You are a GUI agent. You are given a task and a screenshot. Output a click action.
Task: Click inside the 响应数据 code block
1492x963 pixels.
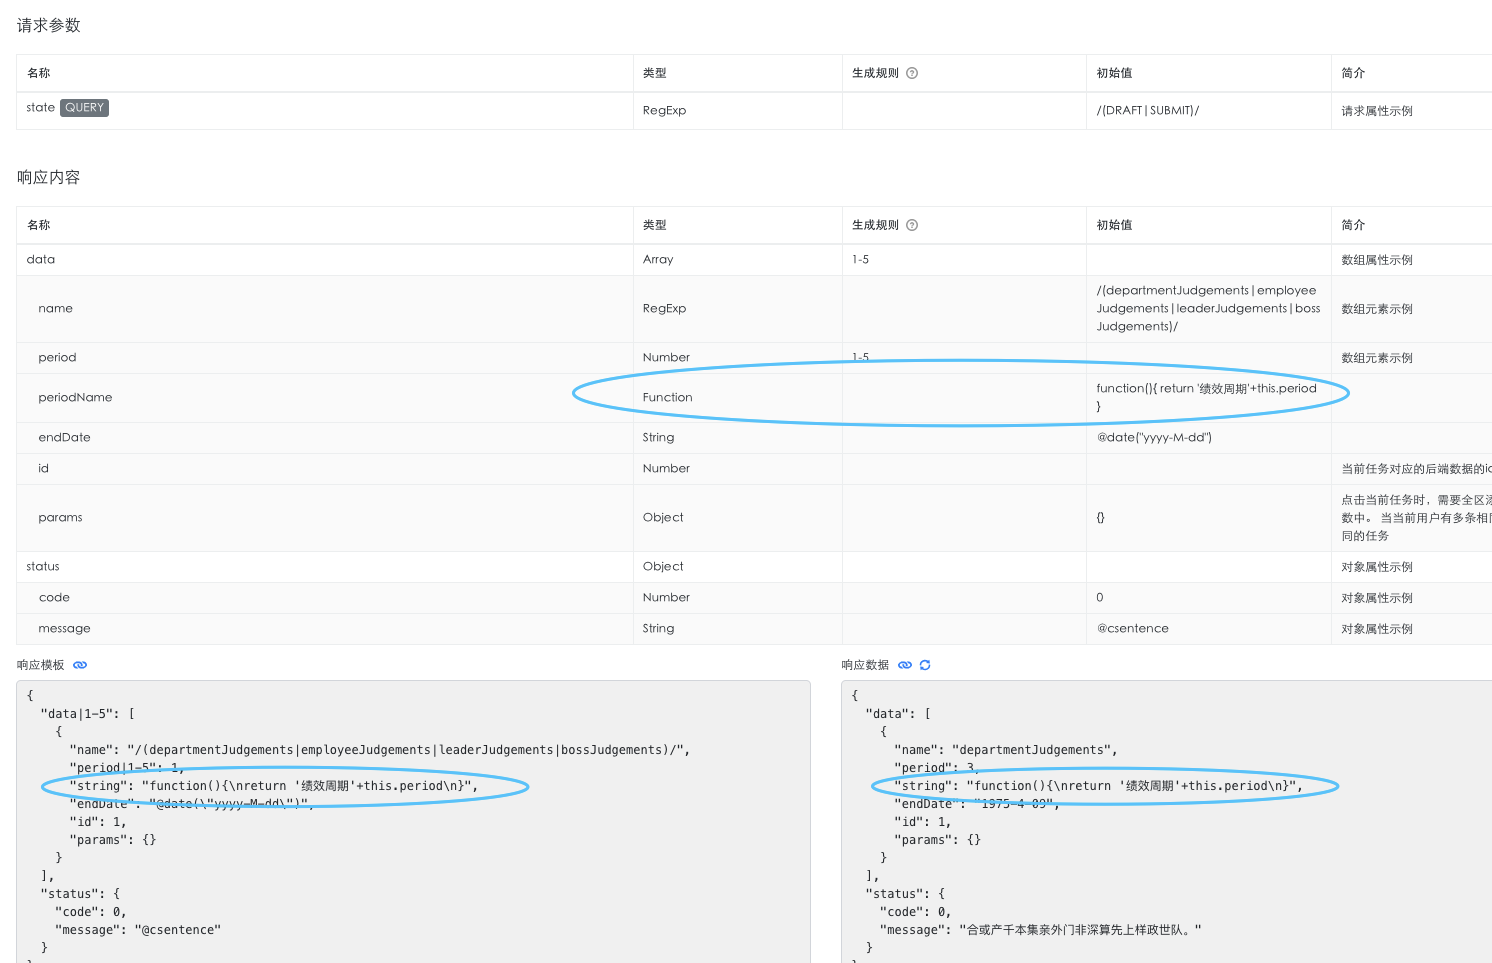tap(1166, 822)
